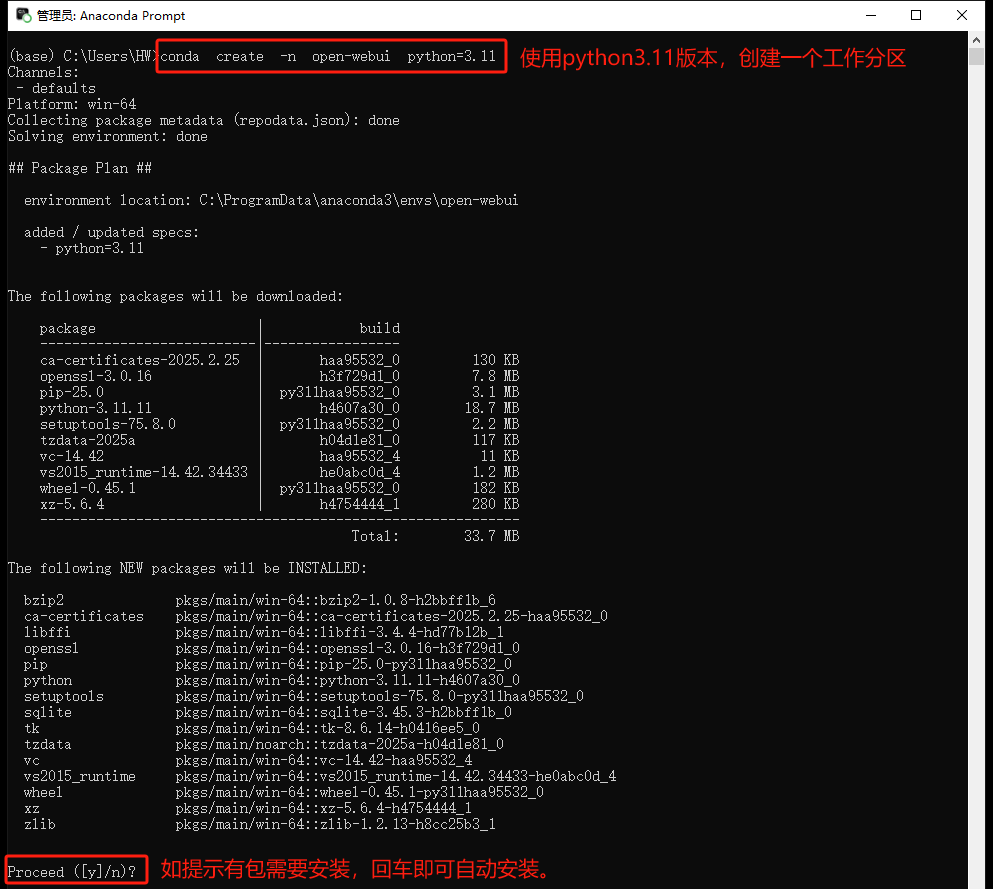Maximize the Anaconda Prompt window
This screenshot has width=993, height=889.
916,15
